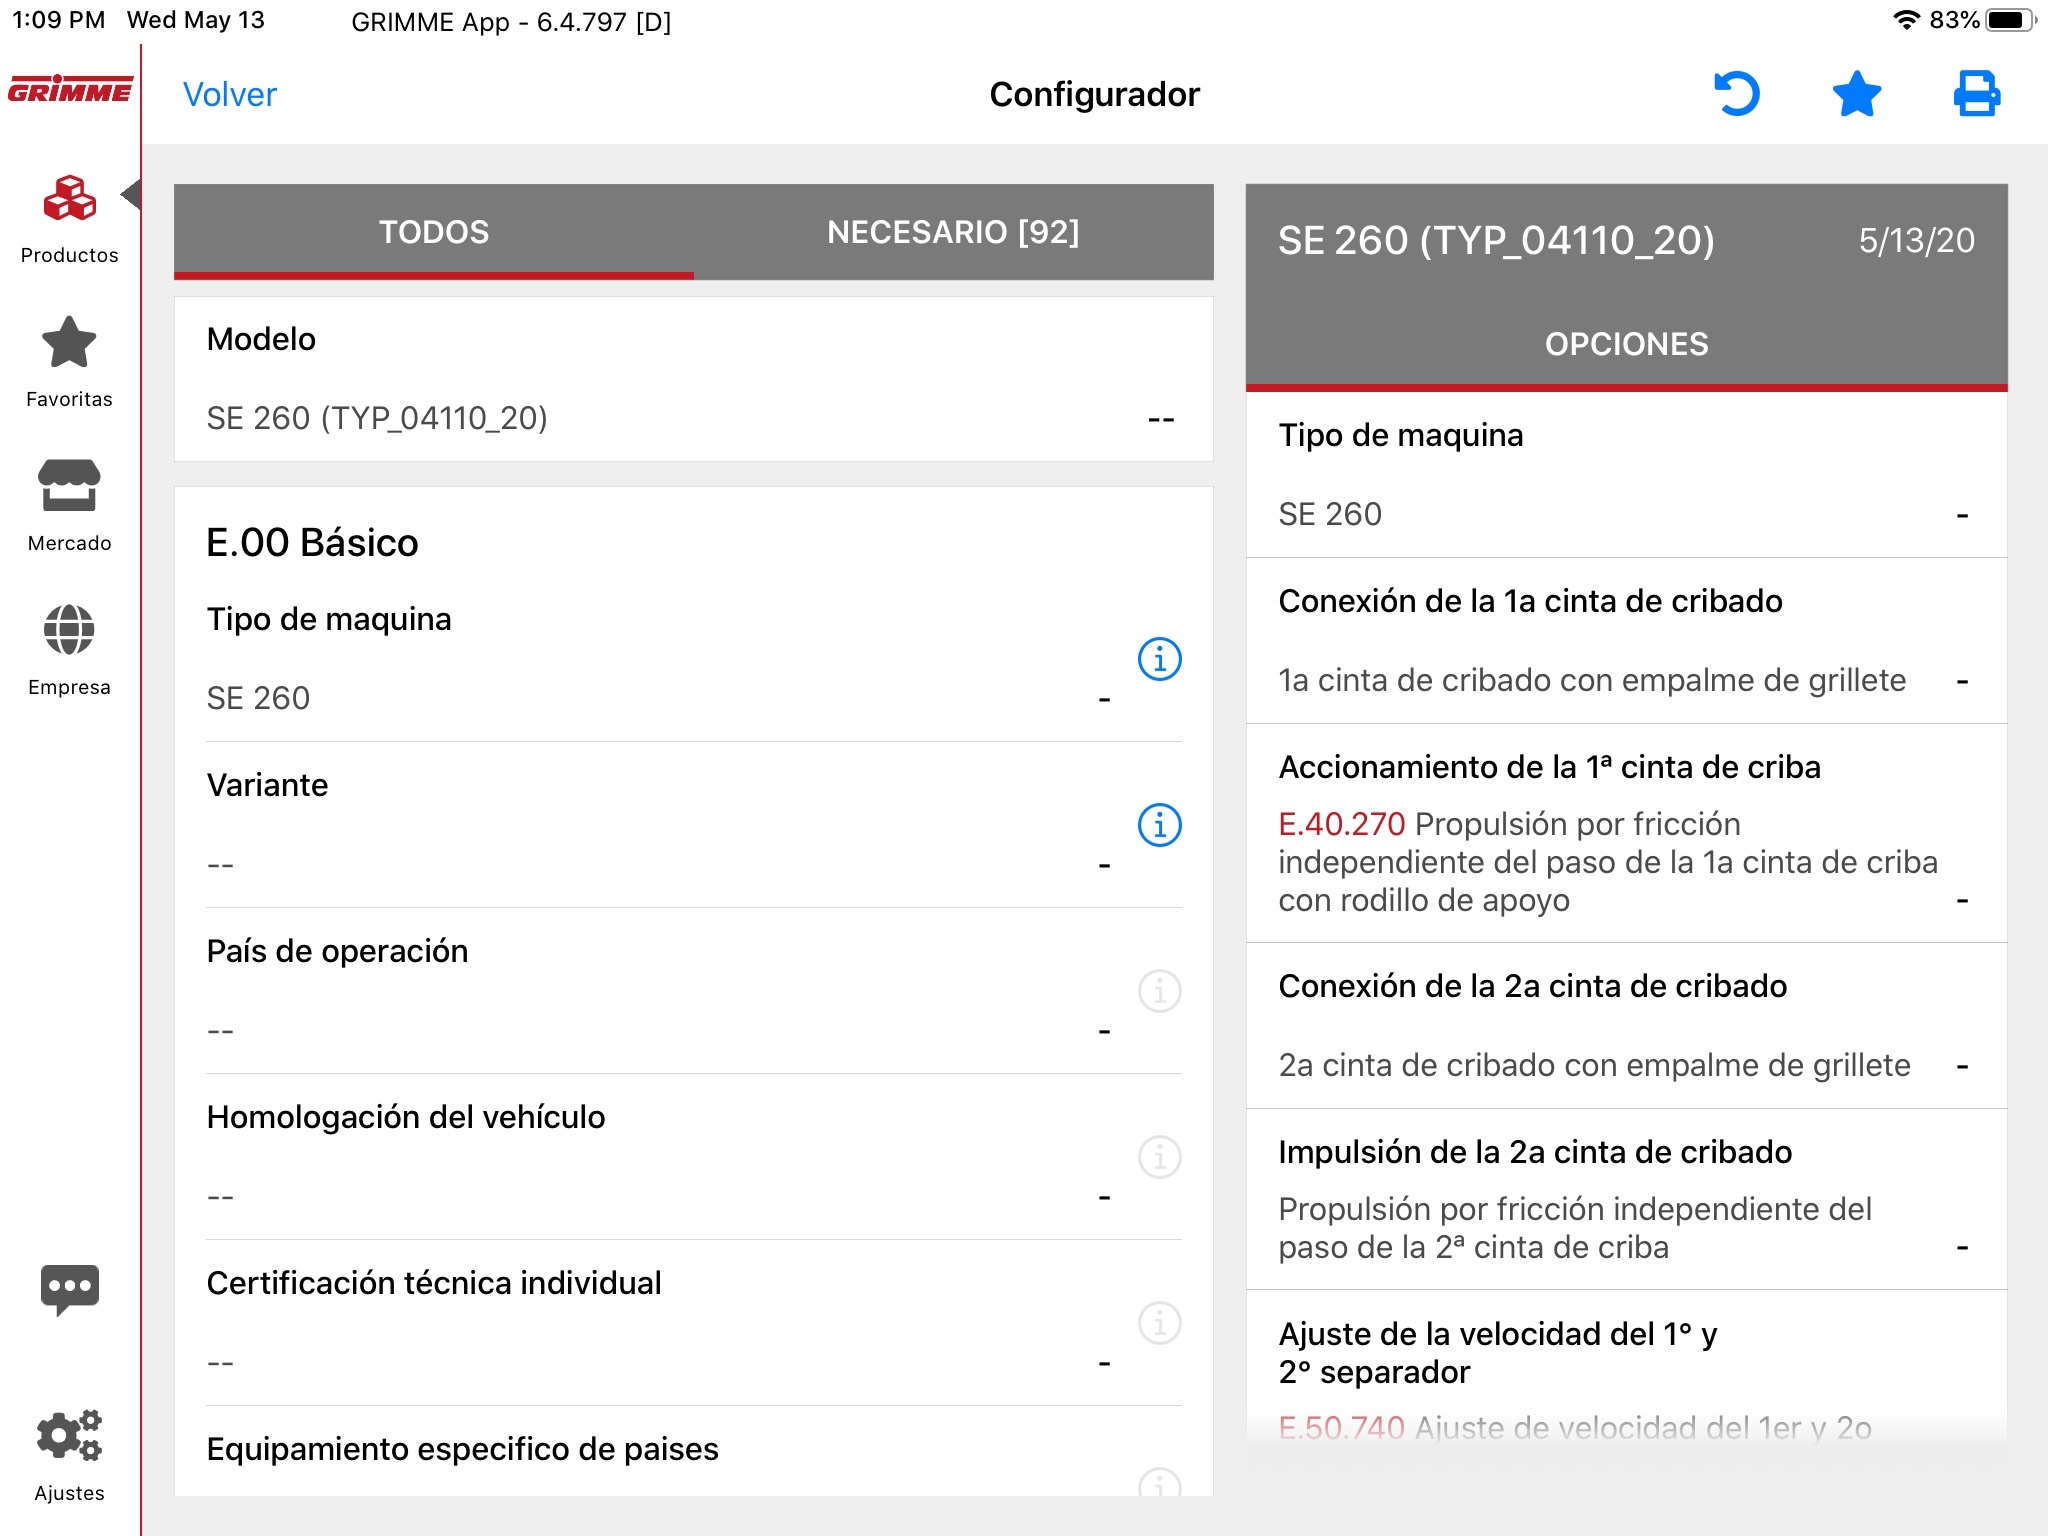Select Conexión de la 1a cinta de cribado option
This screenshot has width=2048, height=1536.
[1626, 641]
